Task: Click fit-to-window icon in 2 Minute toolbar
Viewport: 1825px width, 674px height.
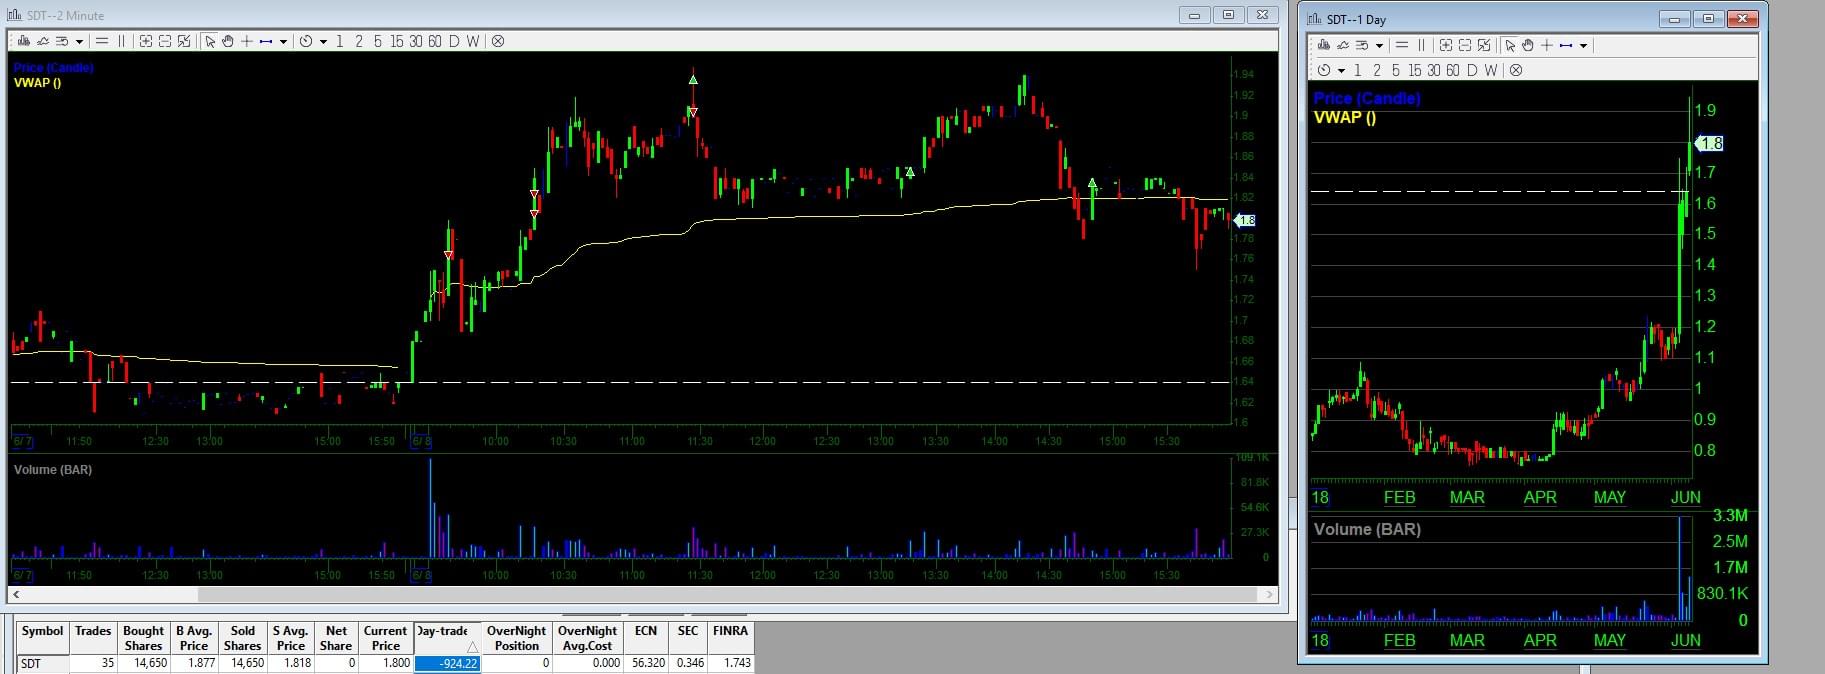Action: (184, 41)
